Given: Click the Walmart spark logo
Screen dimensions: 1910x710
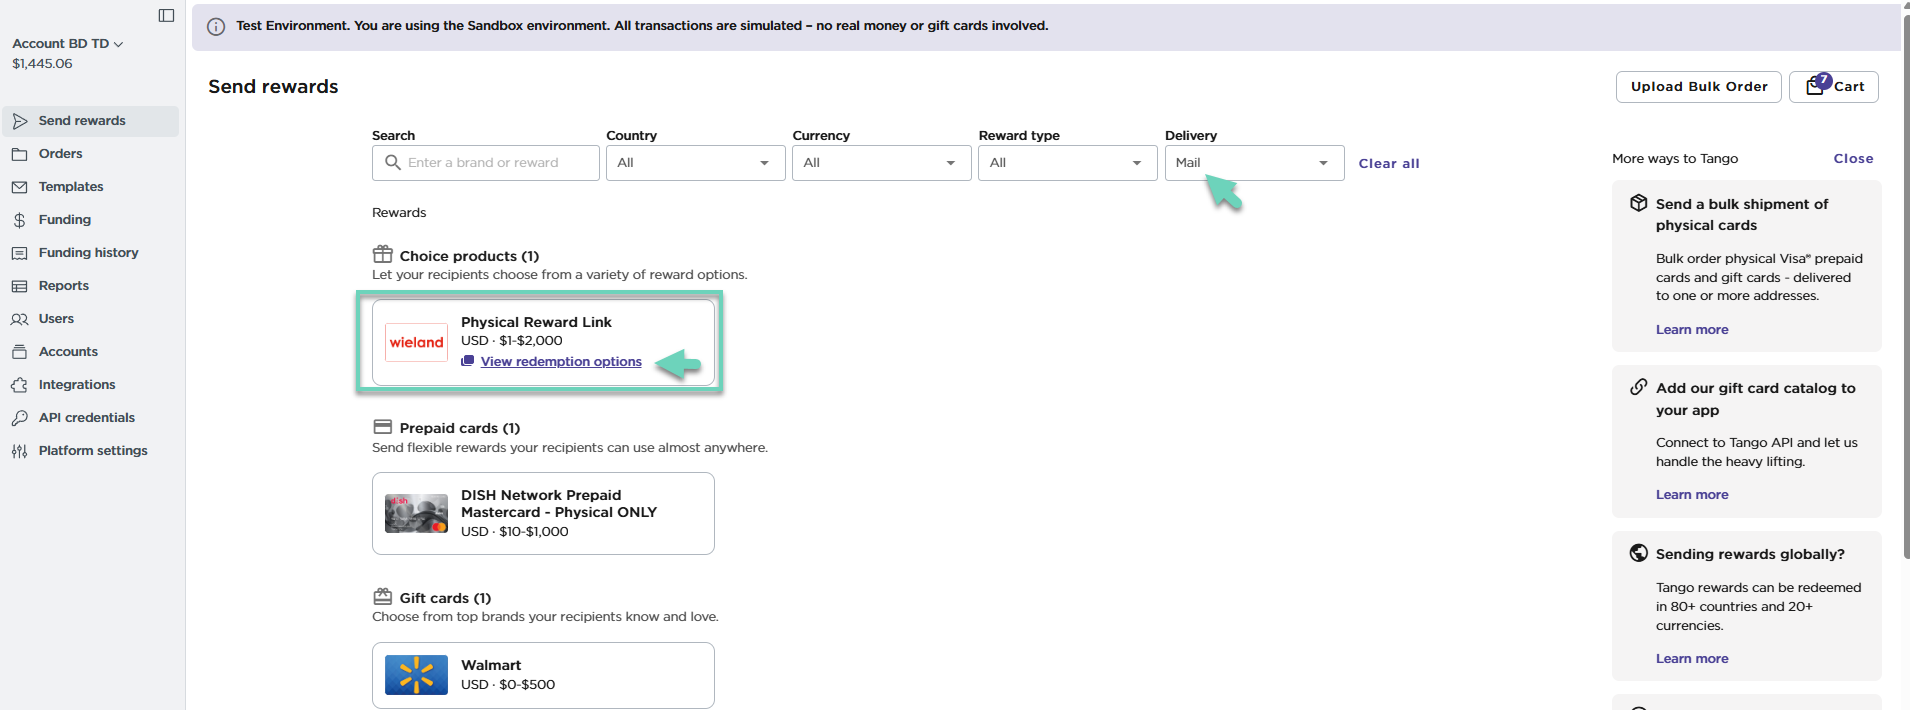Looking at the screenshot, I should [416, 676].
